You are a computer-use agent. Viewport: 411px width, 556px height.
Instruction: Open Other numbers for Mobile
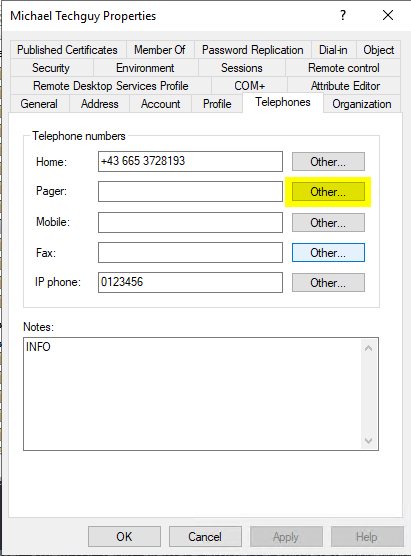[328, 223]
